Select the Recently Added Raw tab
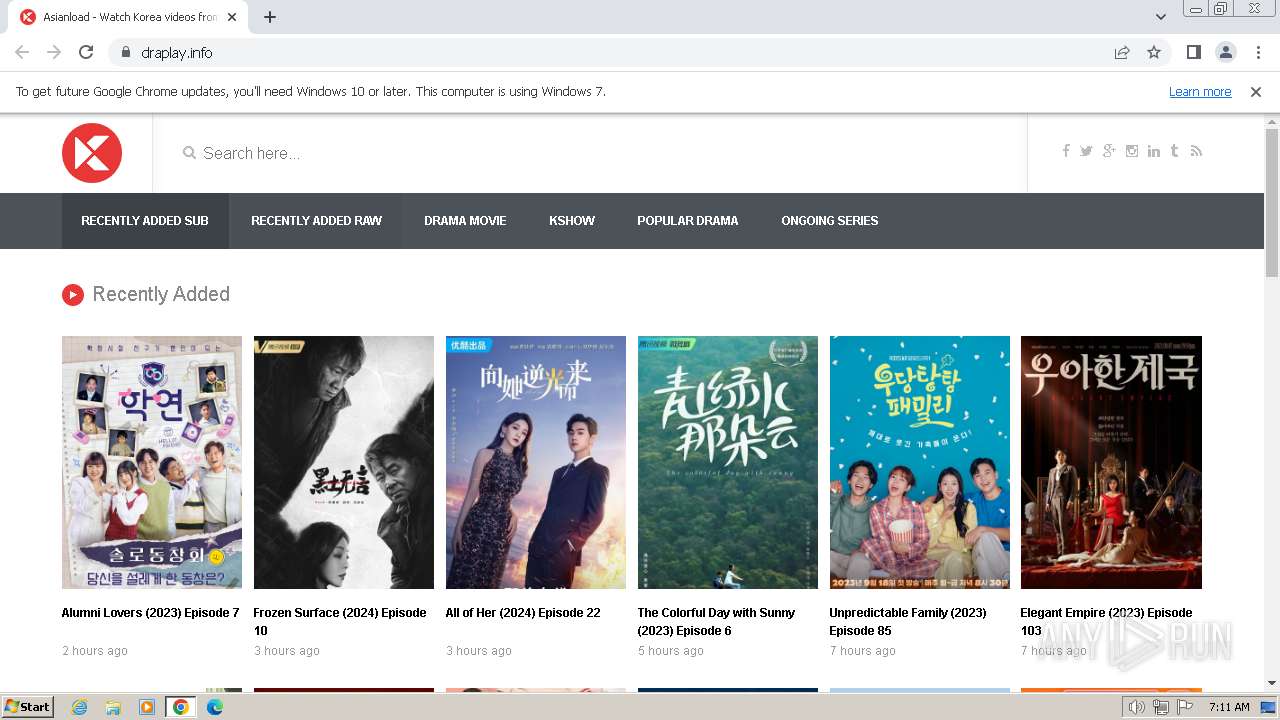 point(316,221)
